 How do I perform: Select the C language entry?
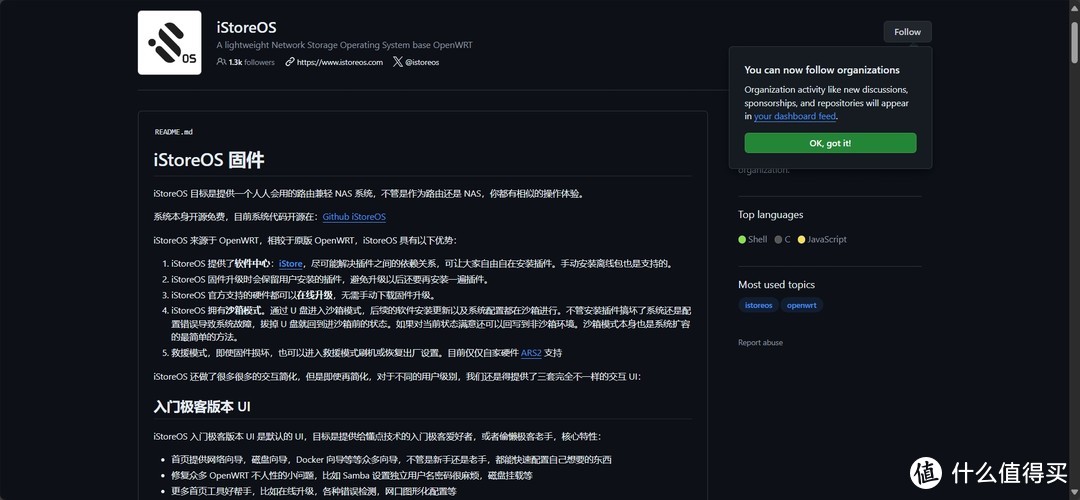[x=782, y=240]
